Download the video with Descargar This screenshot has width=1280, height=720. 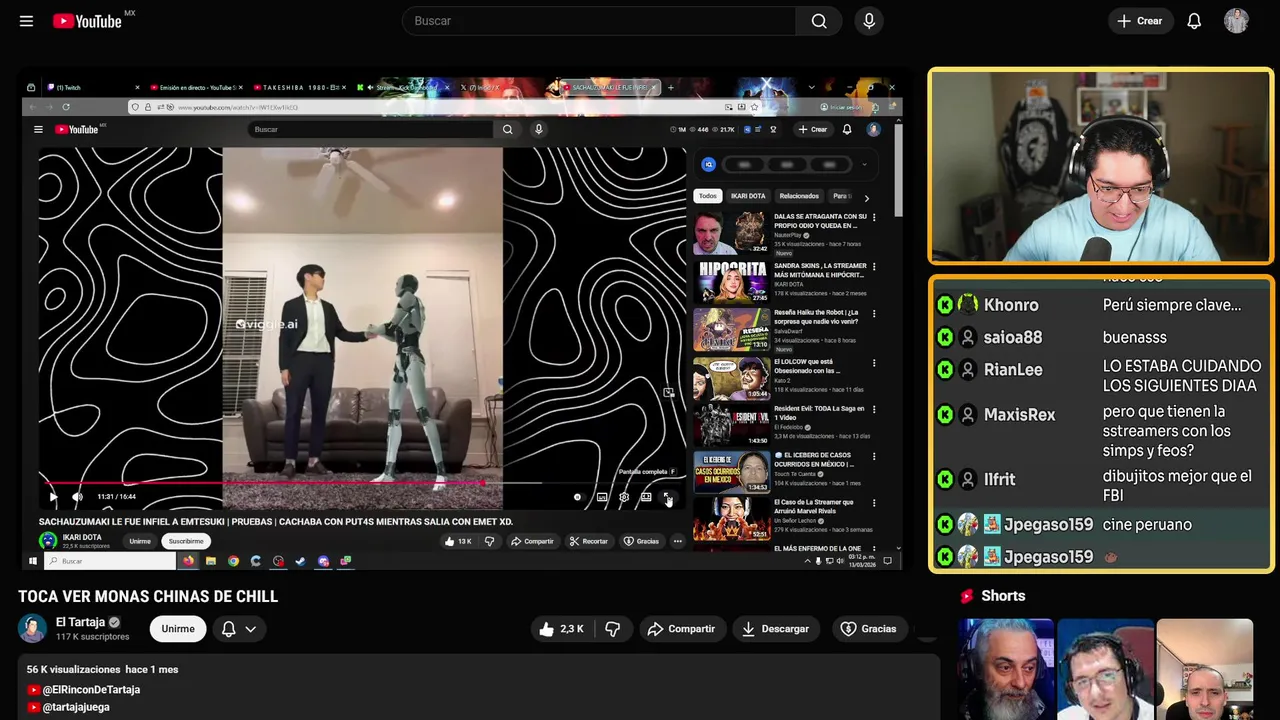[775, 629]
